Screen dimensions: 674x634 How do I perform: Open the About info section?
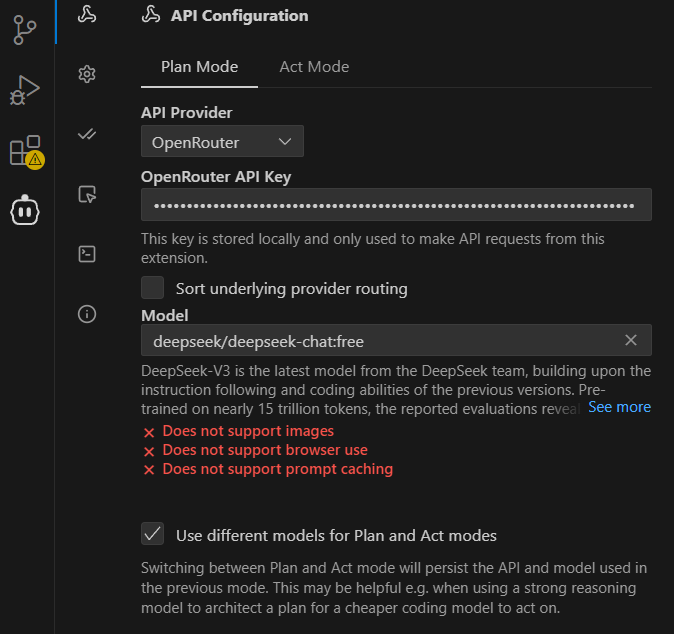87,314
